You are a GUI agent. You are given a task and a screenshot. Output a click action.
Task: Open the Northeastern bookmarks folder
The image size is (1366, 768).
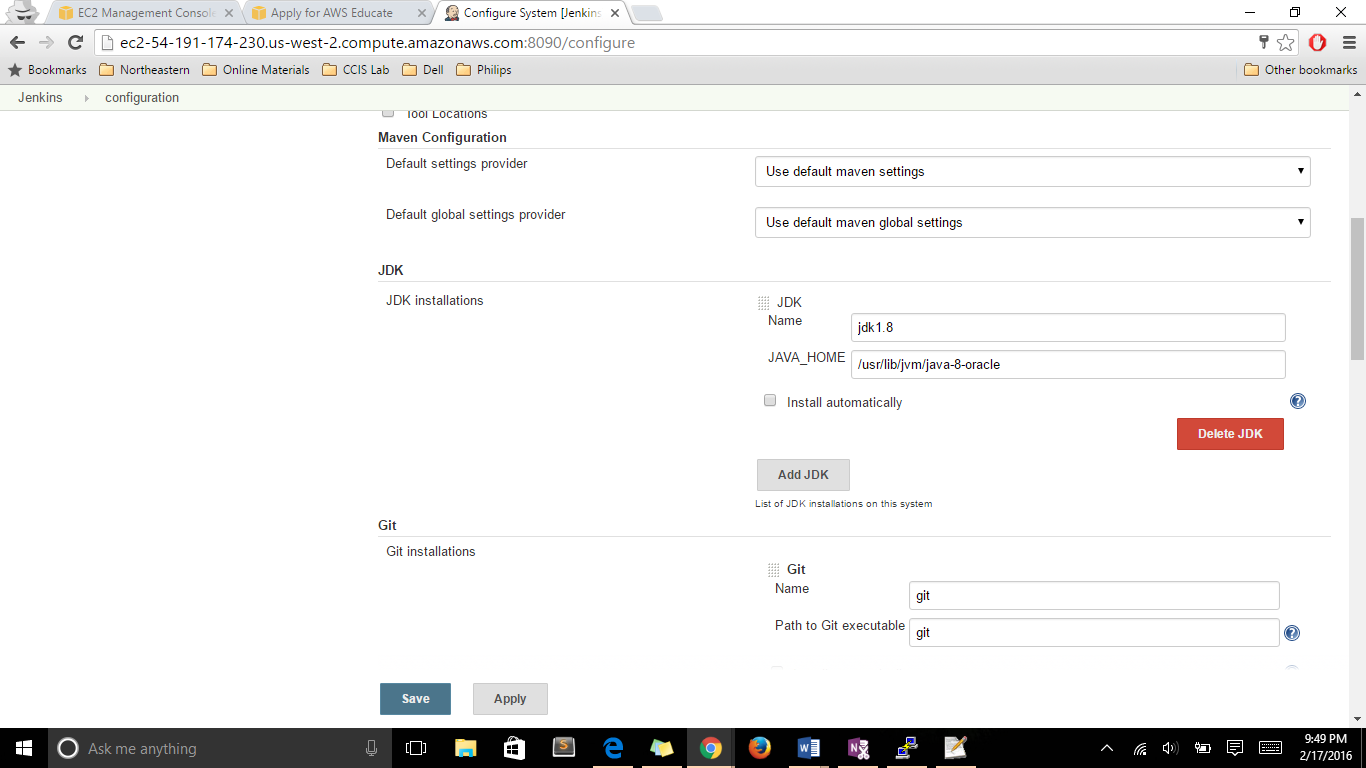coord(144,70)
